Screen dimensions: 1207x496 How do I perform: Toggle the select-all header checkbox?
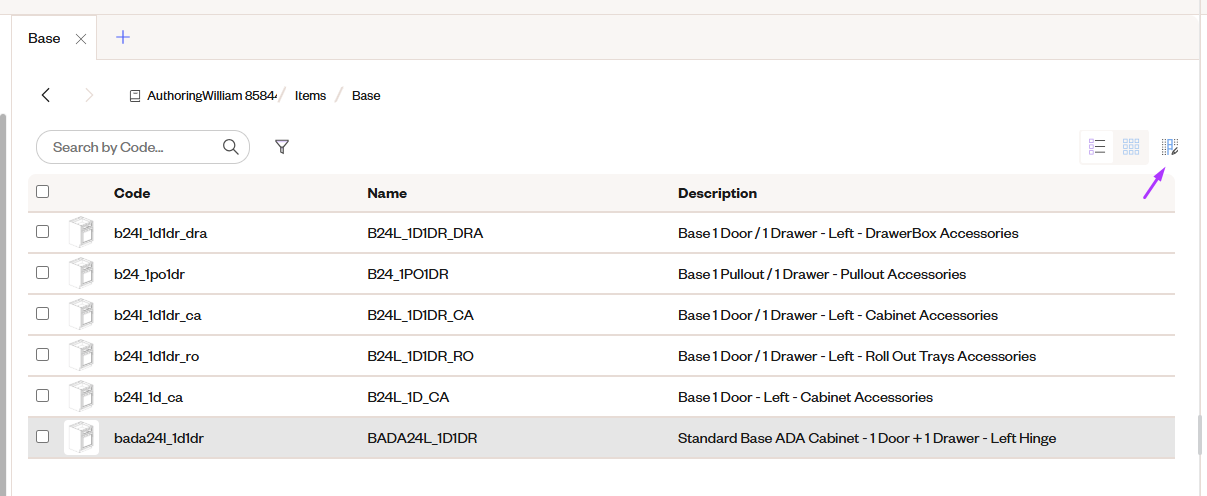(42, 191)
